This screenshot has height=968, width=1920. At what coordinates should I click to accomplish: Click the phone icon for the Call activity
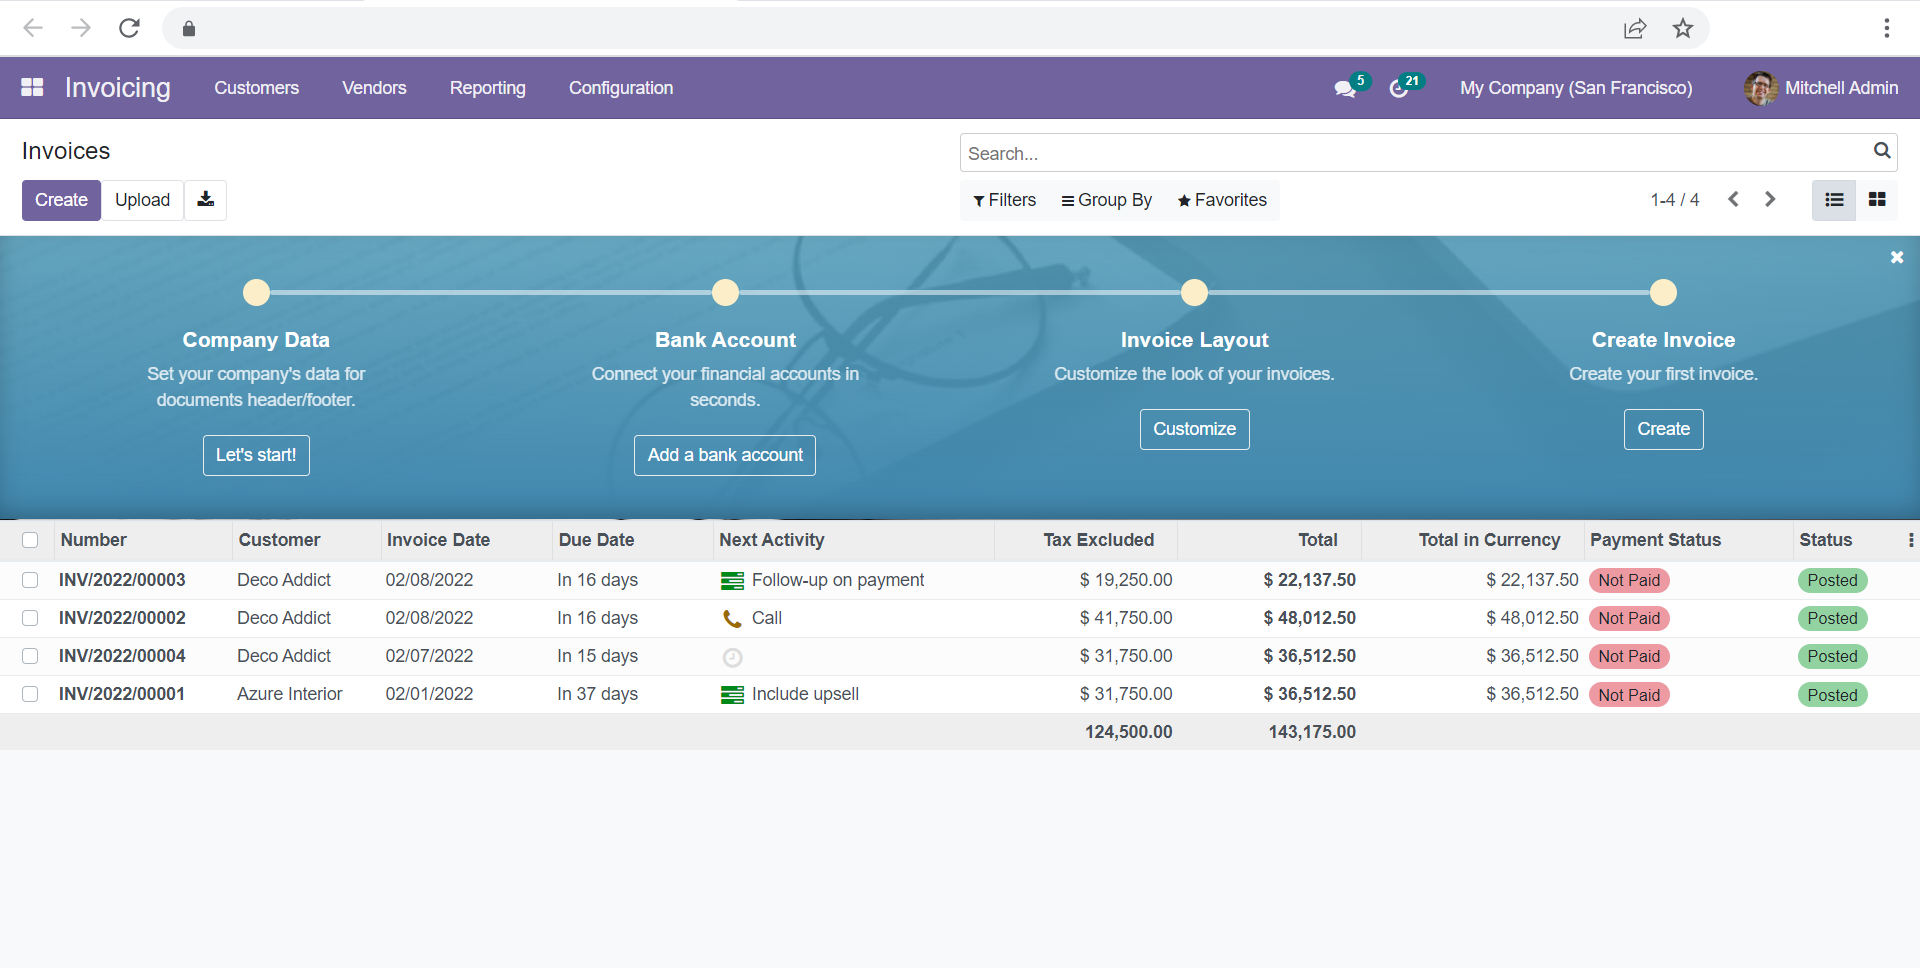tap(731, 618)
